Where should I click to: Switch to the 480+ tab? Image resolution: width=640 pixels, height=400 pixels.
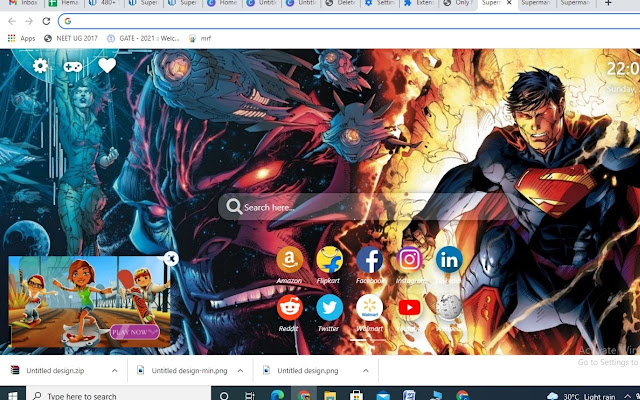coord(104,3)
